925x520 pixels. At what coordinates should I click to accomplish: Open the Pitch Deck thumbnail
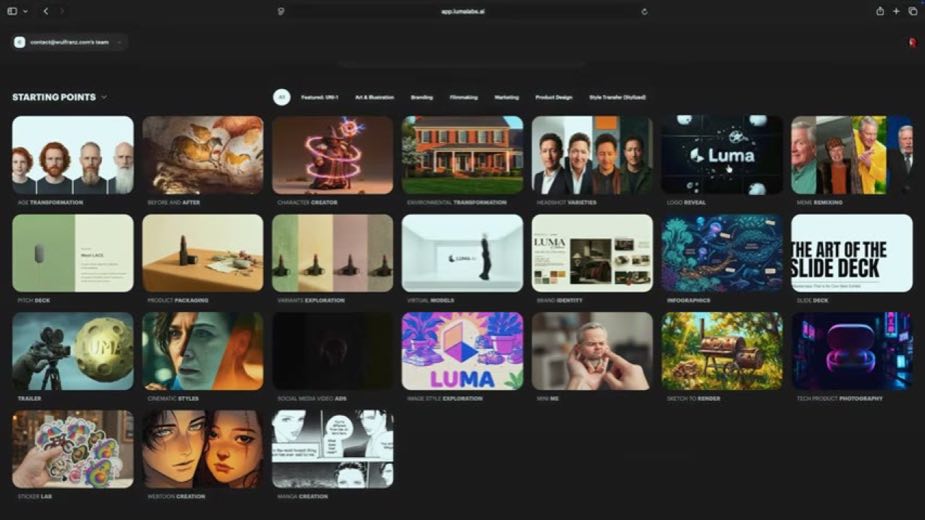coord(73,253)
